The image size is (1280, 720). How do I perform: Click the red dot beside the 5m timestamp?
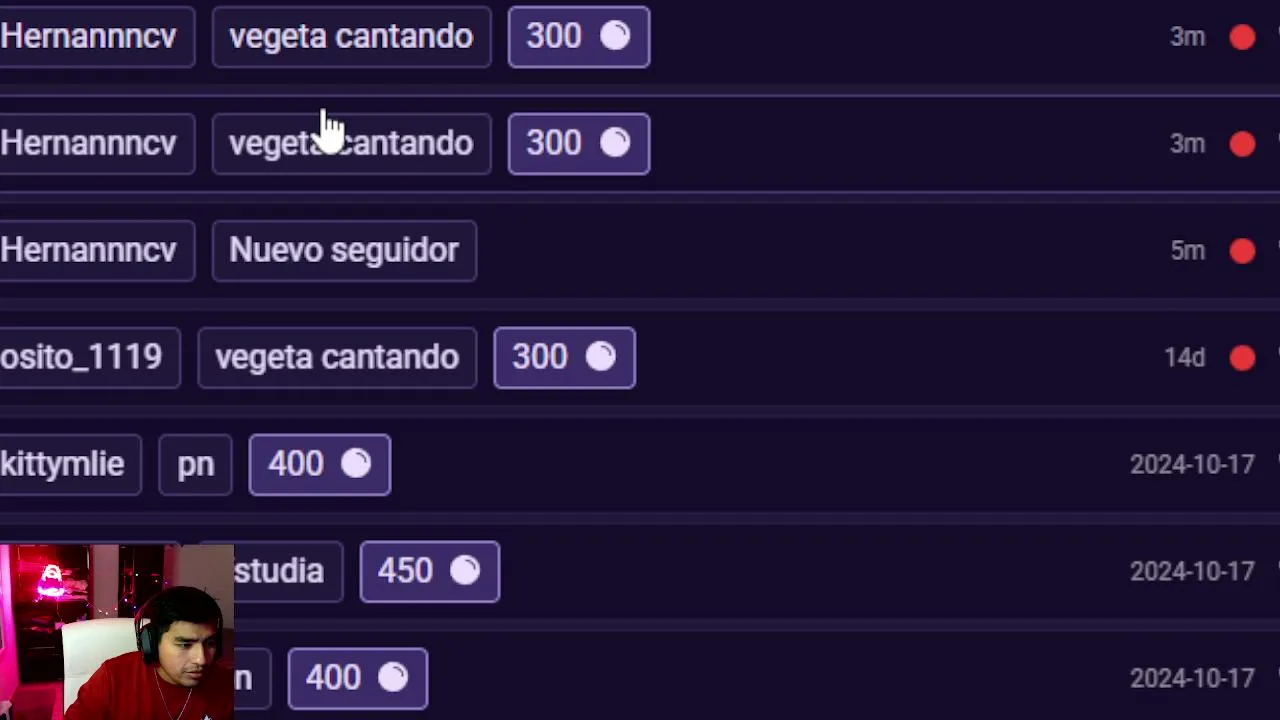1242,250
